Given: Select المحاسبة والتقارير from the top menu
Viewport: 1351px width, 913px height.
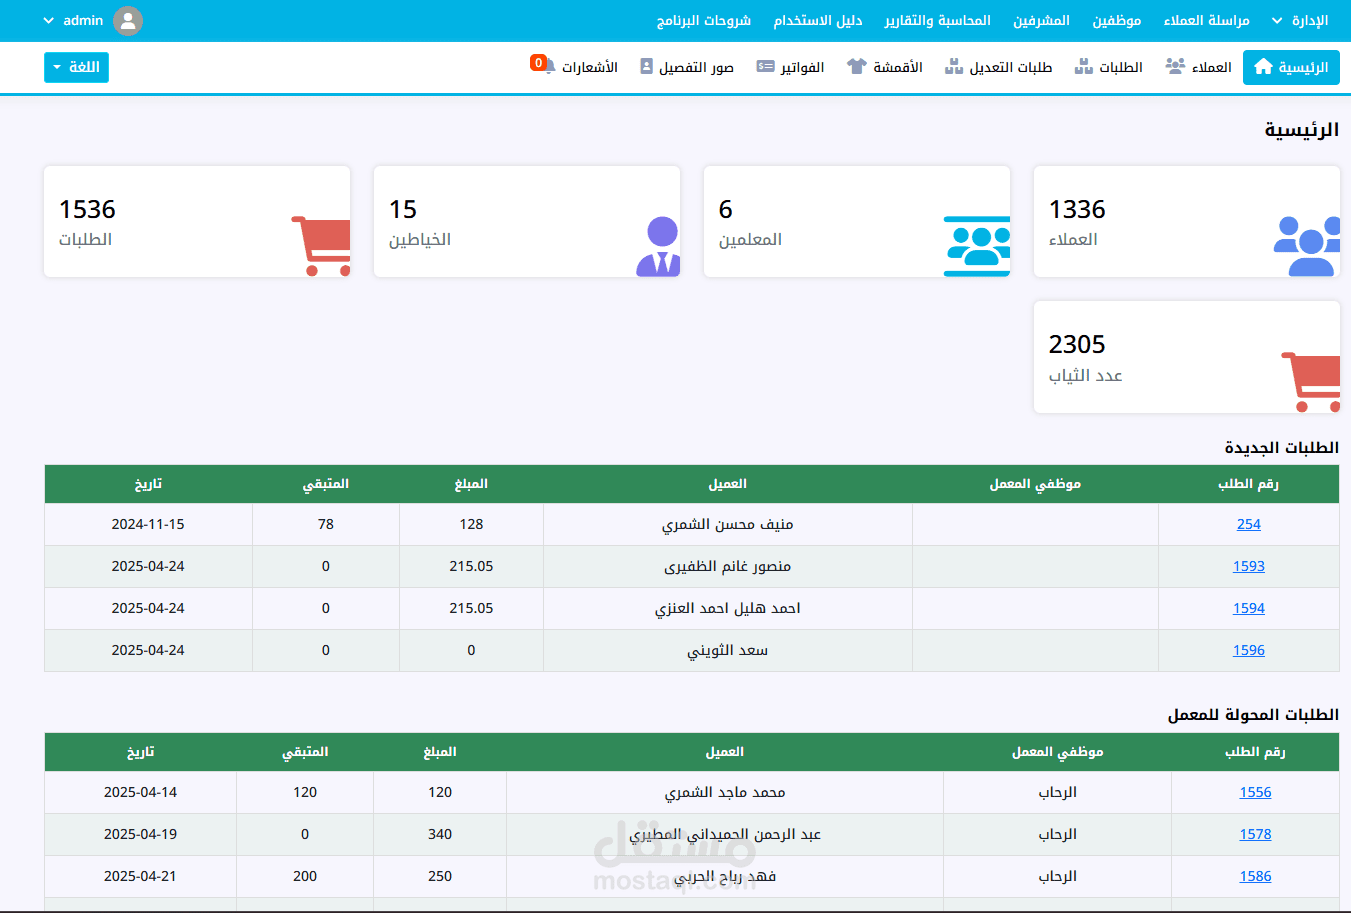Looking at the screenshot, I should coord(937,20).
